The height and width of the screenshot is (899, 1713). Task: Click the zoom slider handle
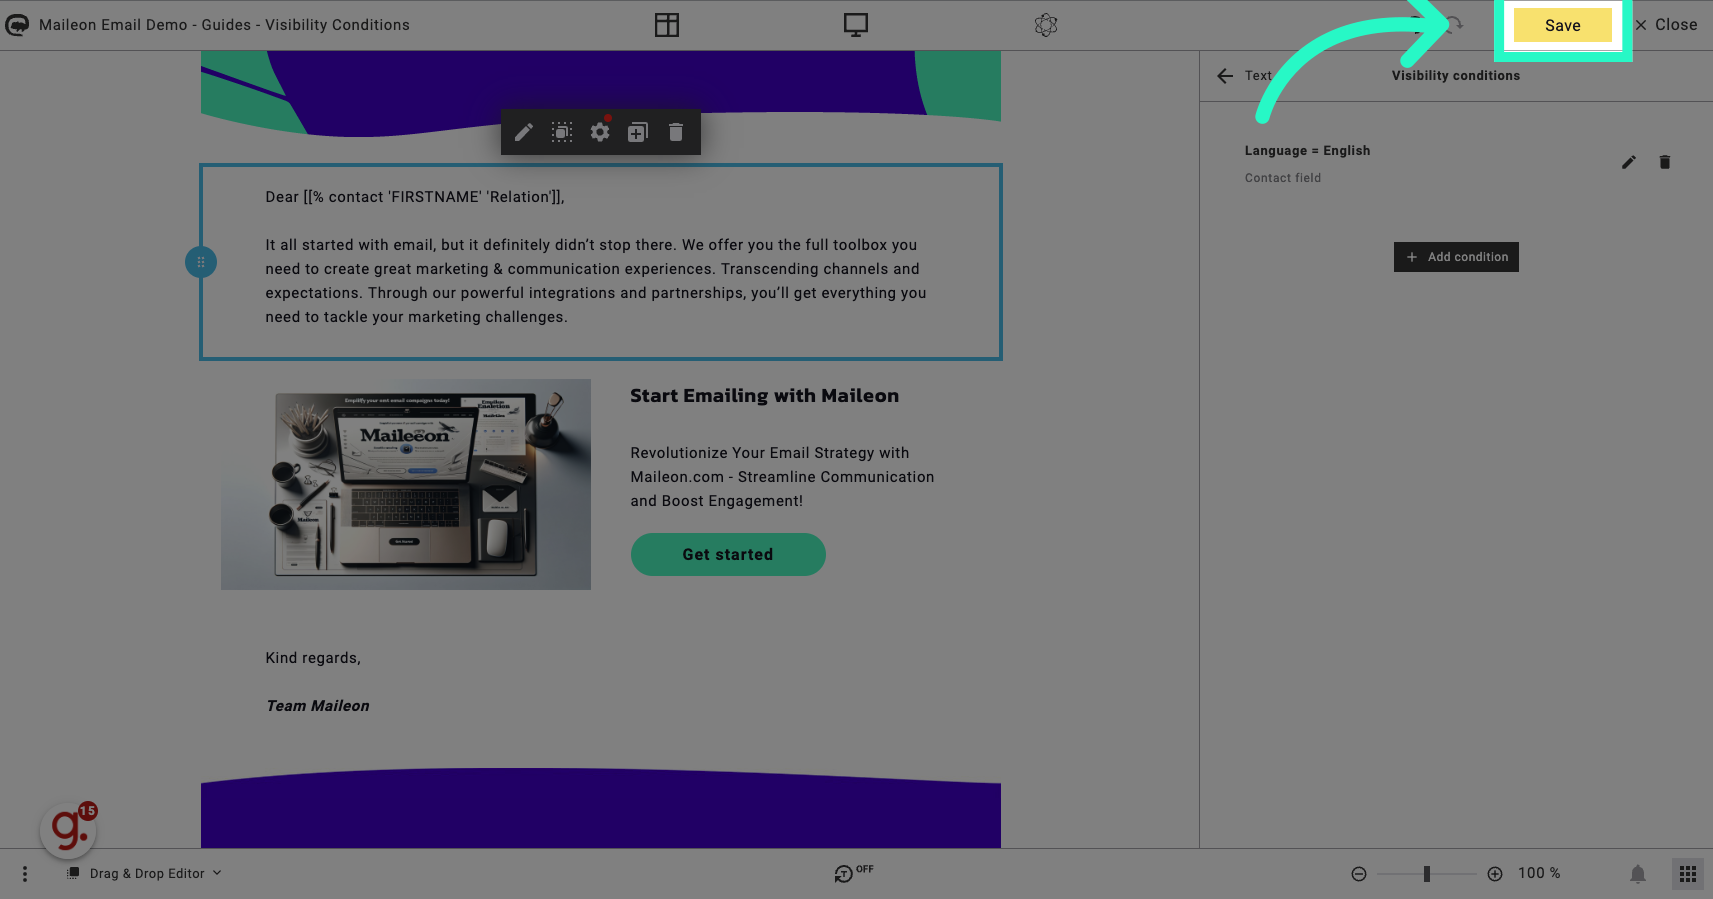[x=1427, y=874]
